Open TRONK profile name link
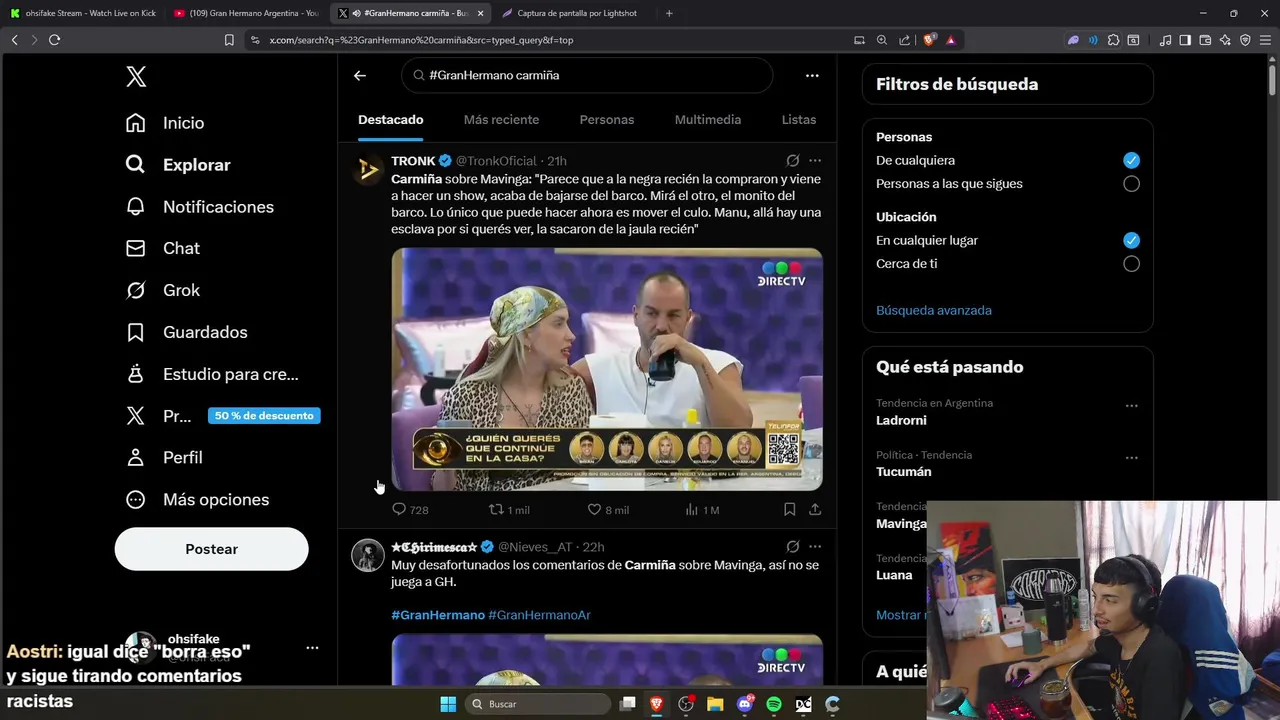This screenshot has height=720, width=1280. (x=413, y=160)
